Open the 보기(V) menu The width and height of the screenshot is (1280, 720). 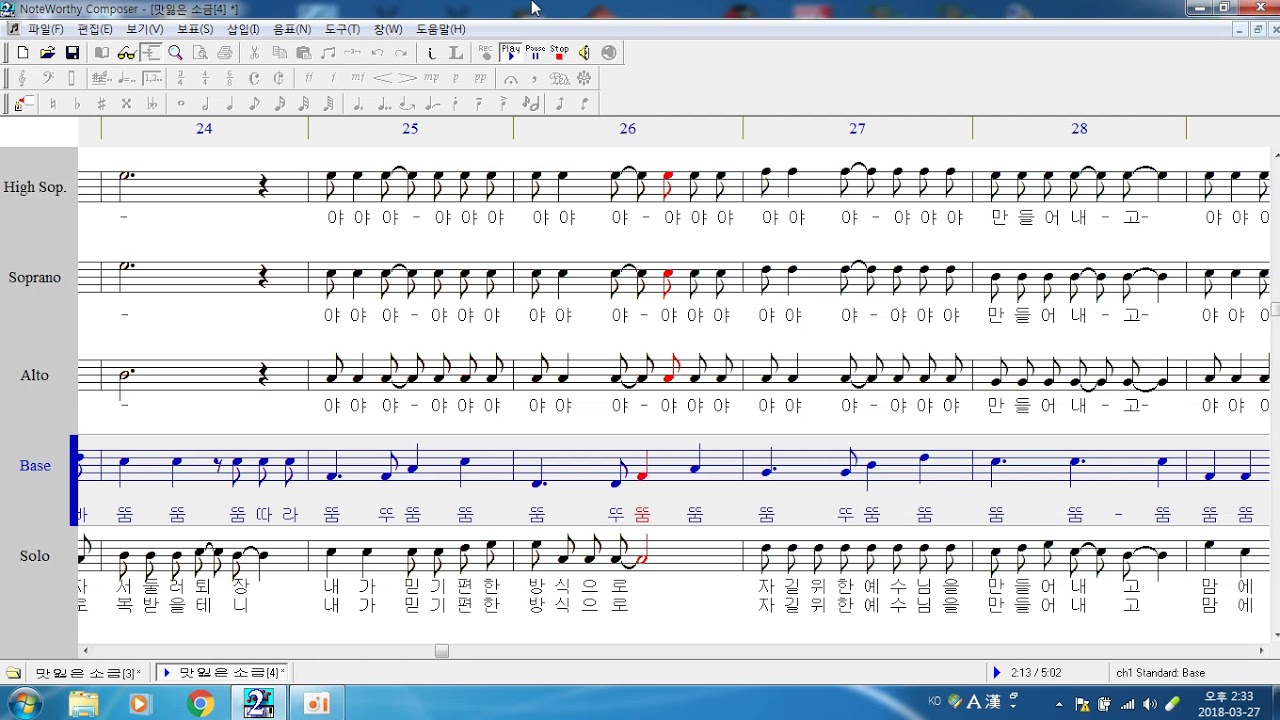point(145,29)
